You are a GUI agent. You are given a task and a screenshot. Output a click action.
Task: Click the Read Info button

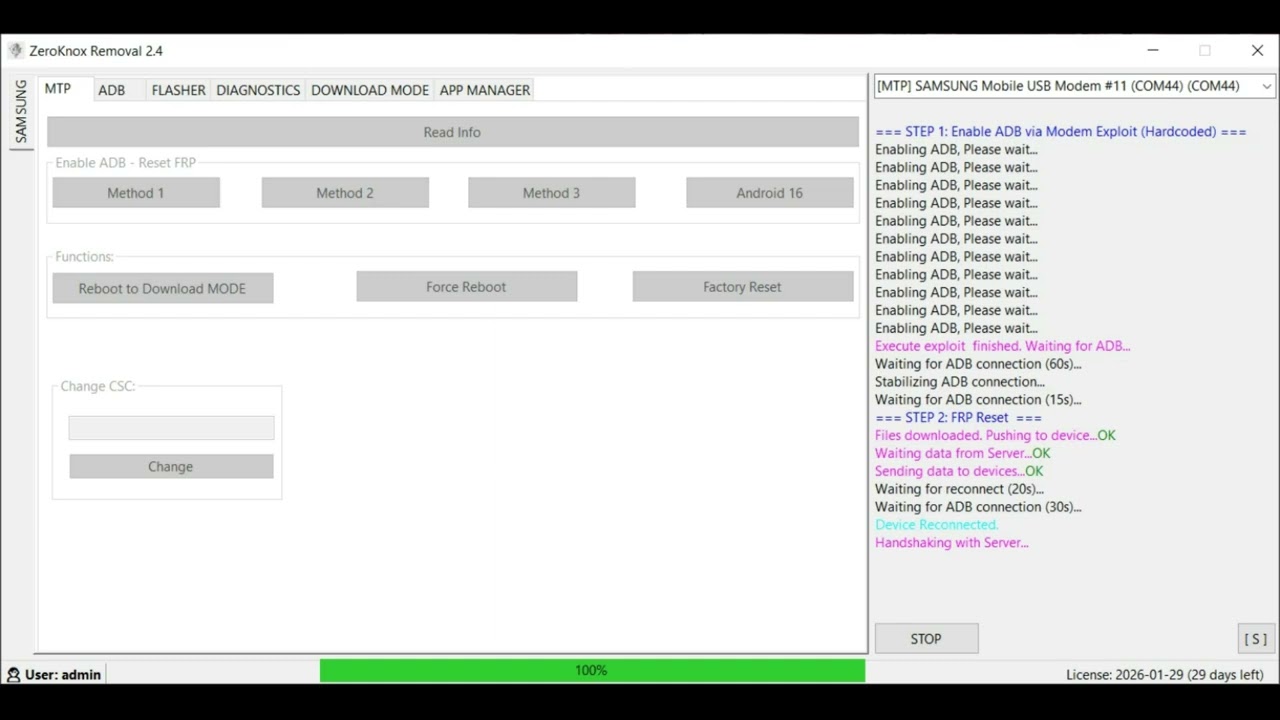click(x=452, y=132)
